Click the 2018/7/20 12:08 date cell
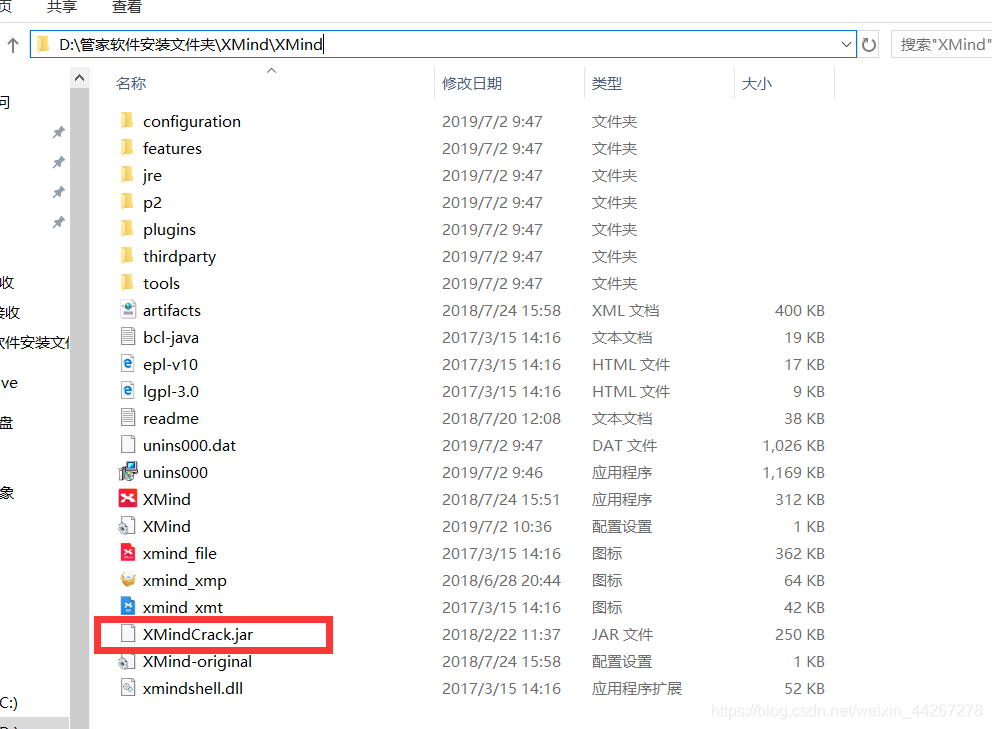 click(x=501, y=418)
